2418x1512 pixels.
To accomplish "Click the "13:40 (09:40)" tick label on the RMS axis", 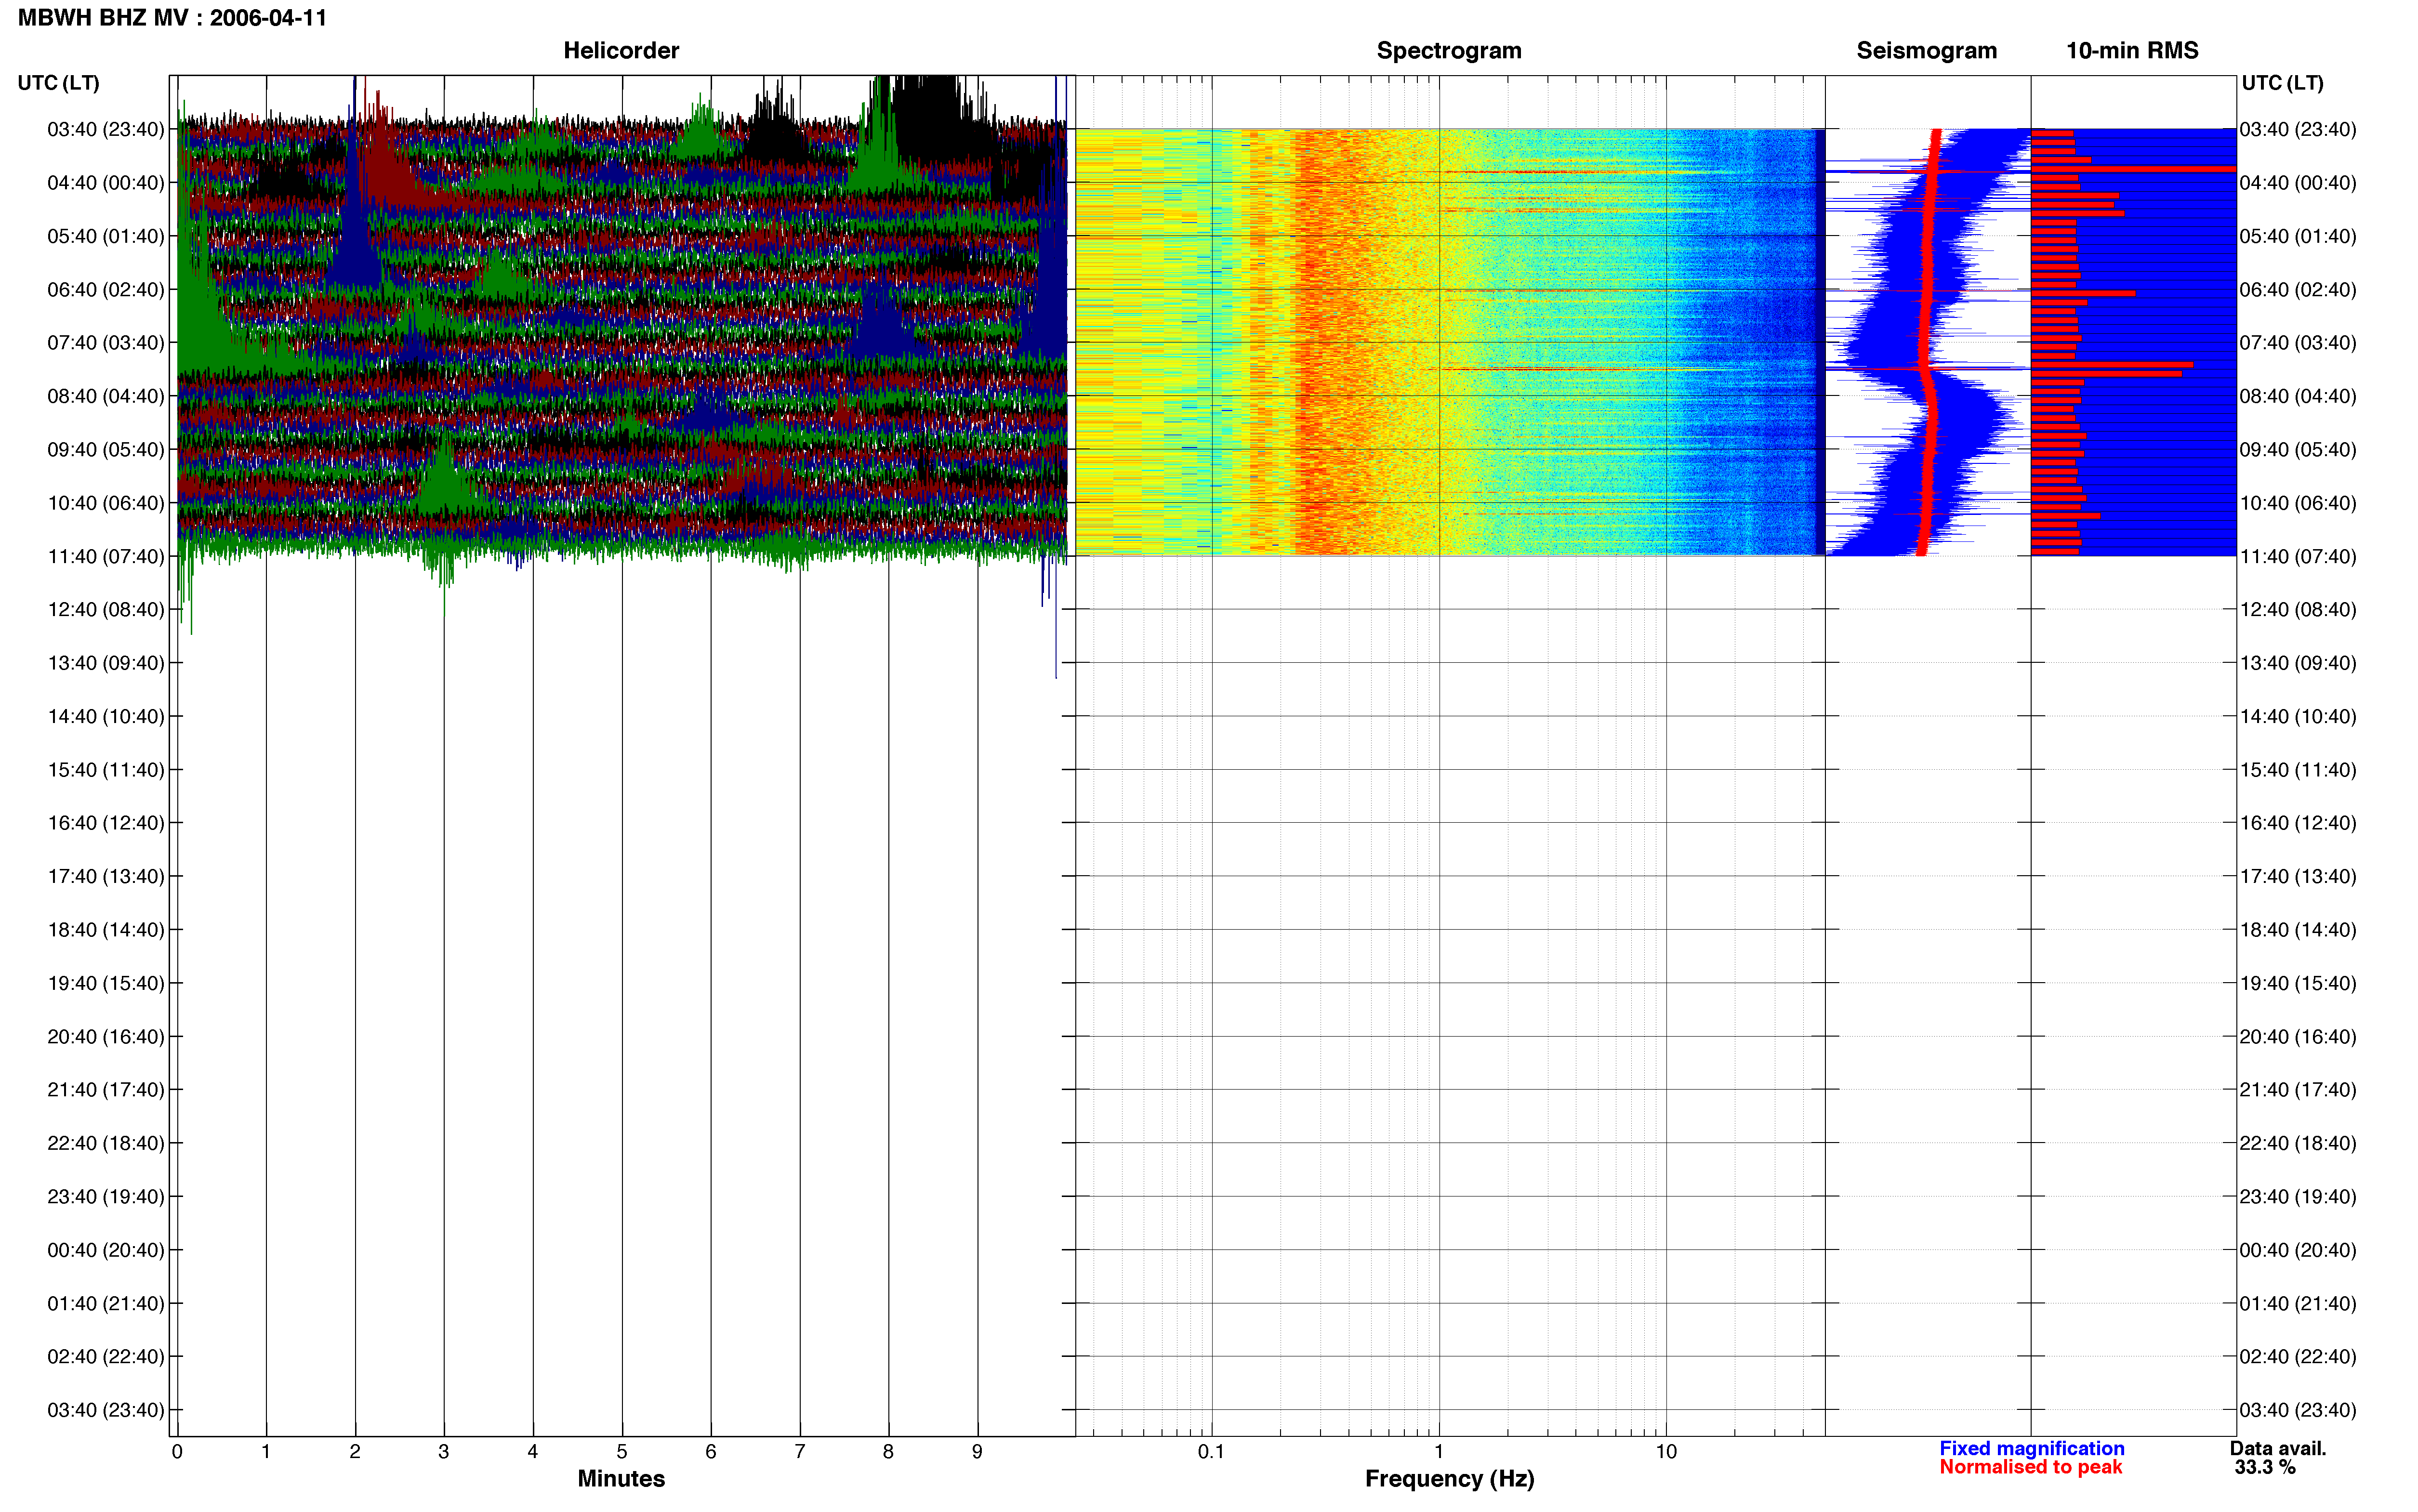I will click(2298, 663).
